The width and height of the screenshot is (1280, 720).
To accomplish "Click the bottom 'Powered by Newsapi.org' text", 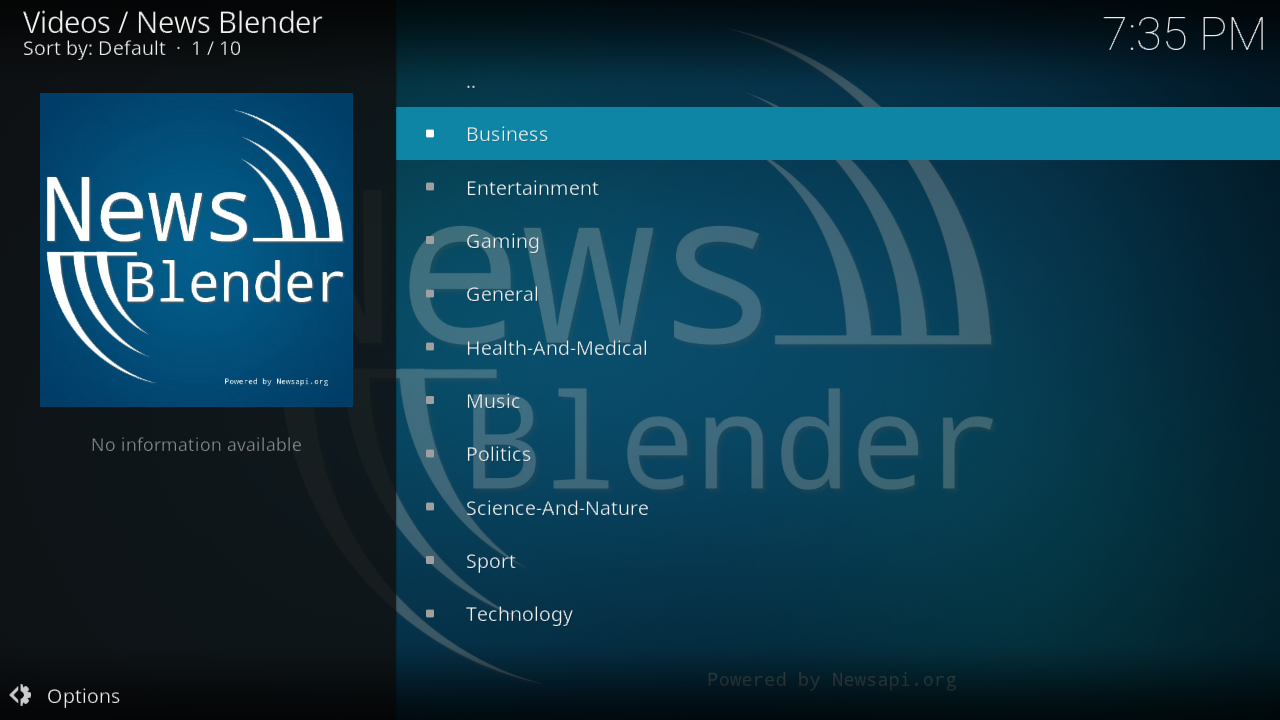I will (831, 680).
